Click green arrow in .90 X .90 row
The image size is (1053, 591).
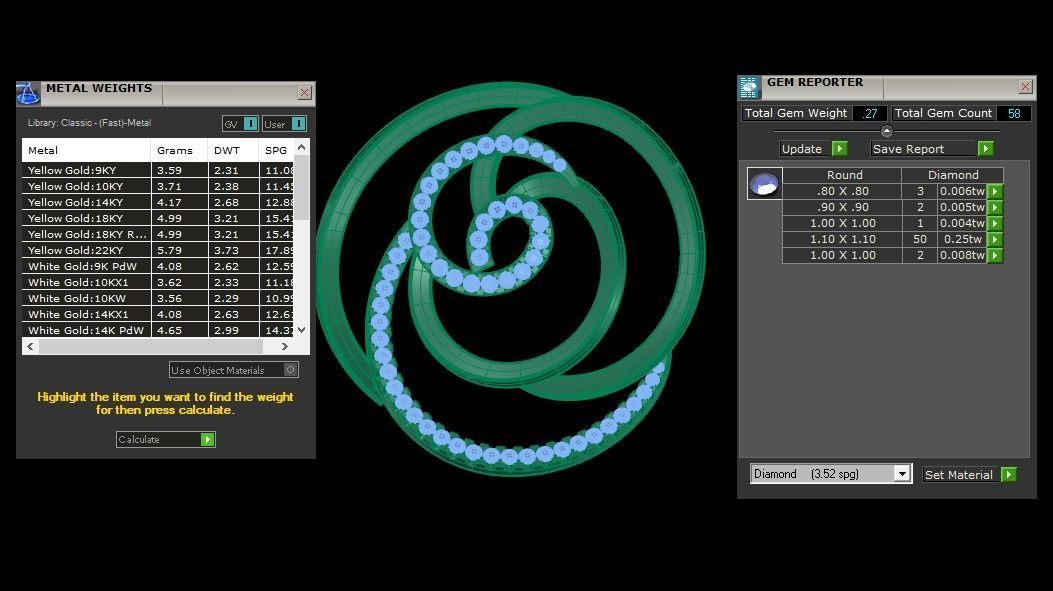coord(995,208)
